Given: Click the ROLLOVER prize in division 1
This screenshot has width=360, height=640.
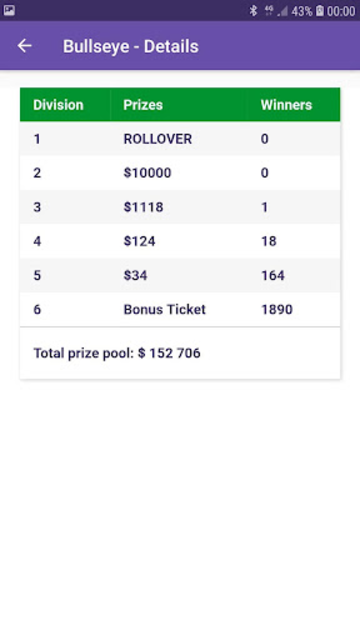Looking at the screenshot, I should coord(158,139).
